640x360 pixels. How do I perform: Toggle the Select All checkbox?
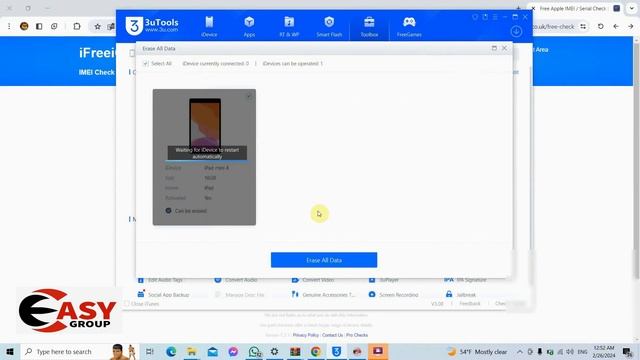(146, 64)
